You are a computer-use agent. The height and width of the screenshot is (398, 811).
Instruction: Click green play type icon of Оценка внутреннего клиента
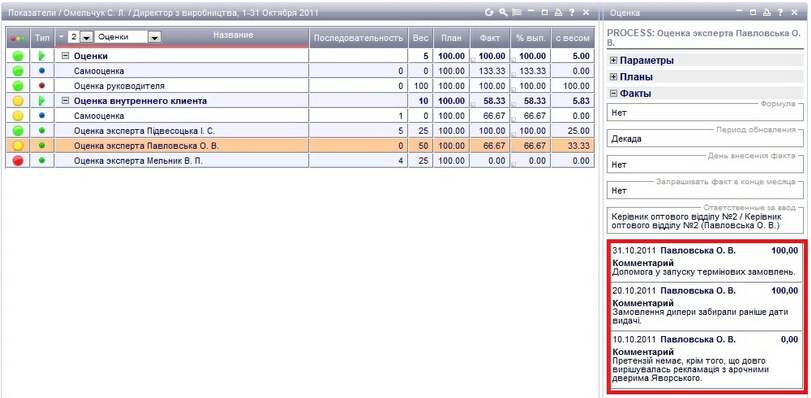coord(42,101)
